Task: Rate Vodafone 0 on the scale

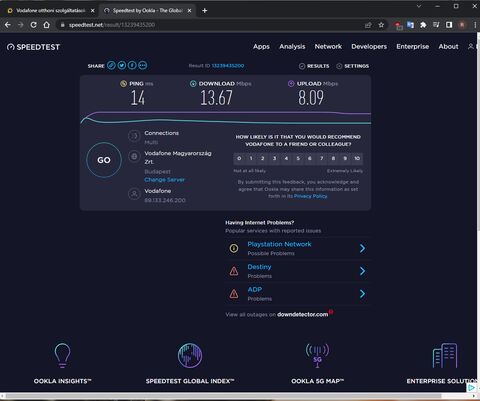Action: pyautogui.click(x=239, y=158)
